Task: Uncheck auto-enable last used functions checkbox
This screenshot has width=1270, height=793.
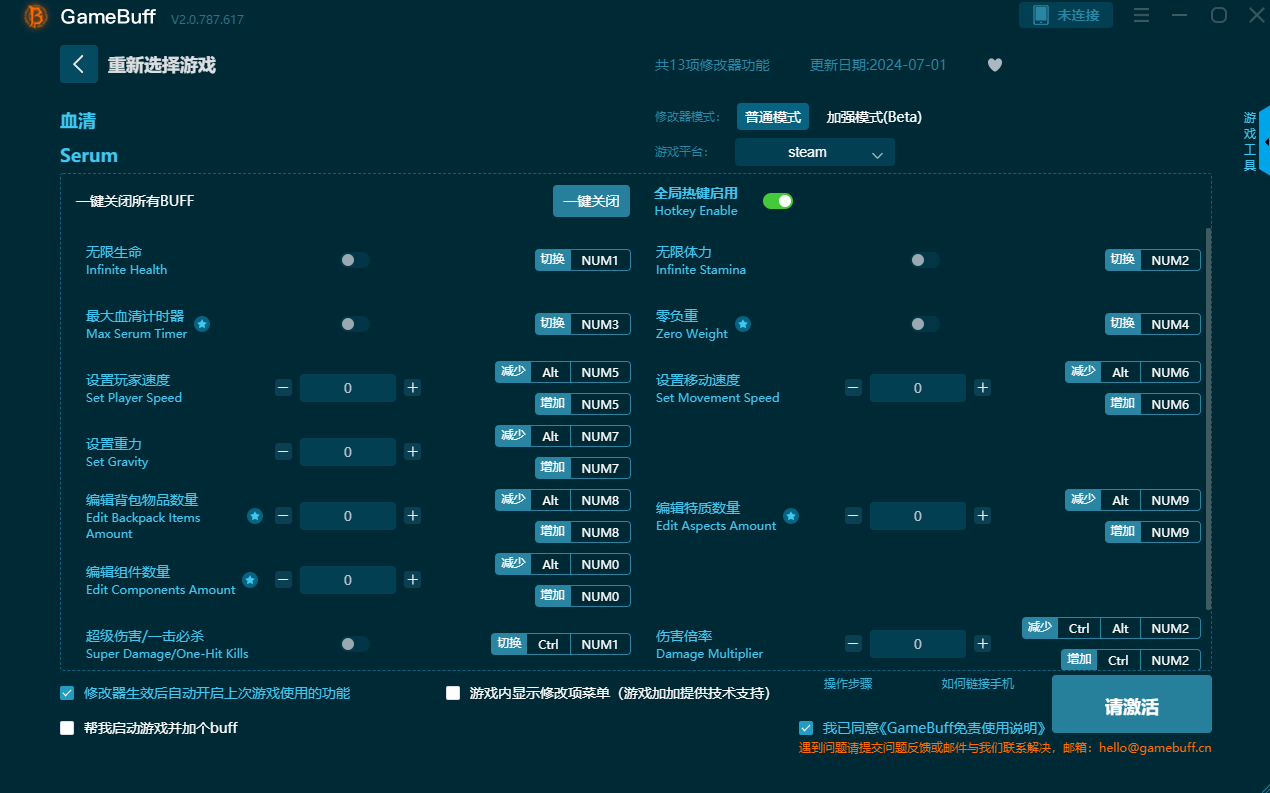Action: click(x=67, y=693)
